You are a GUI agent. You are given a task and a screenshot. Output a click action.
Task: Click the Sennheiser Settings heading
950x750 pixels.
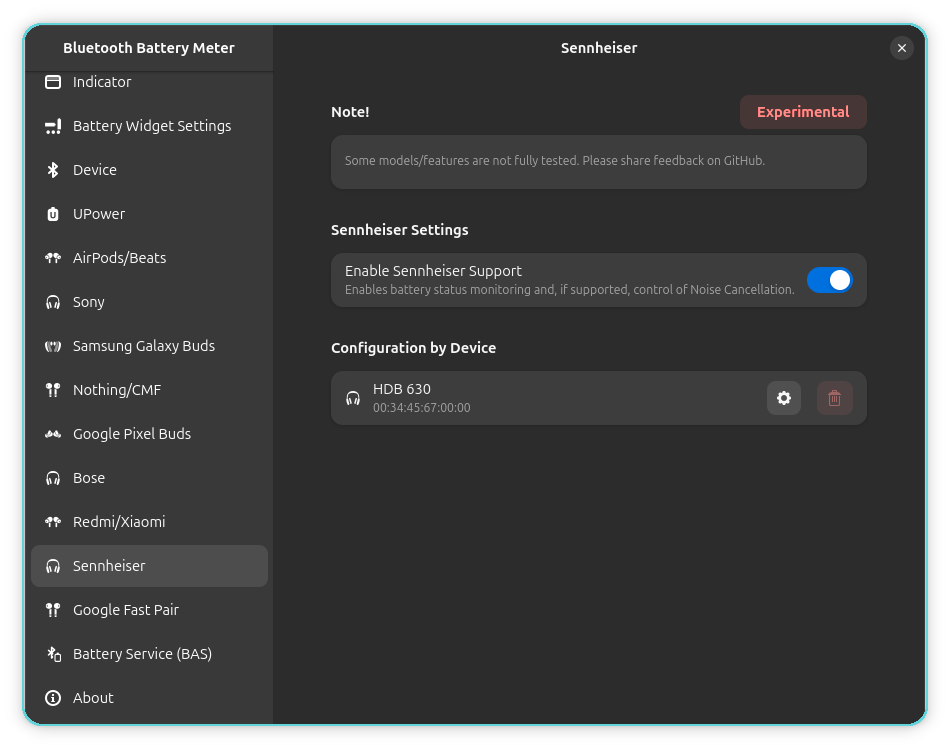tap(399, 230)
